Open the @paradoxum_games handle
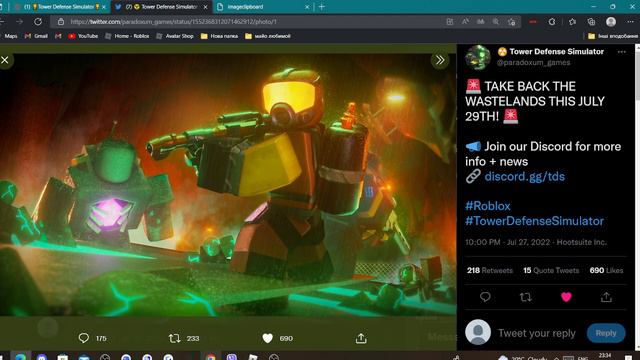This screenshot has height=360, width=640. click(533, 62)
